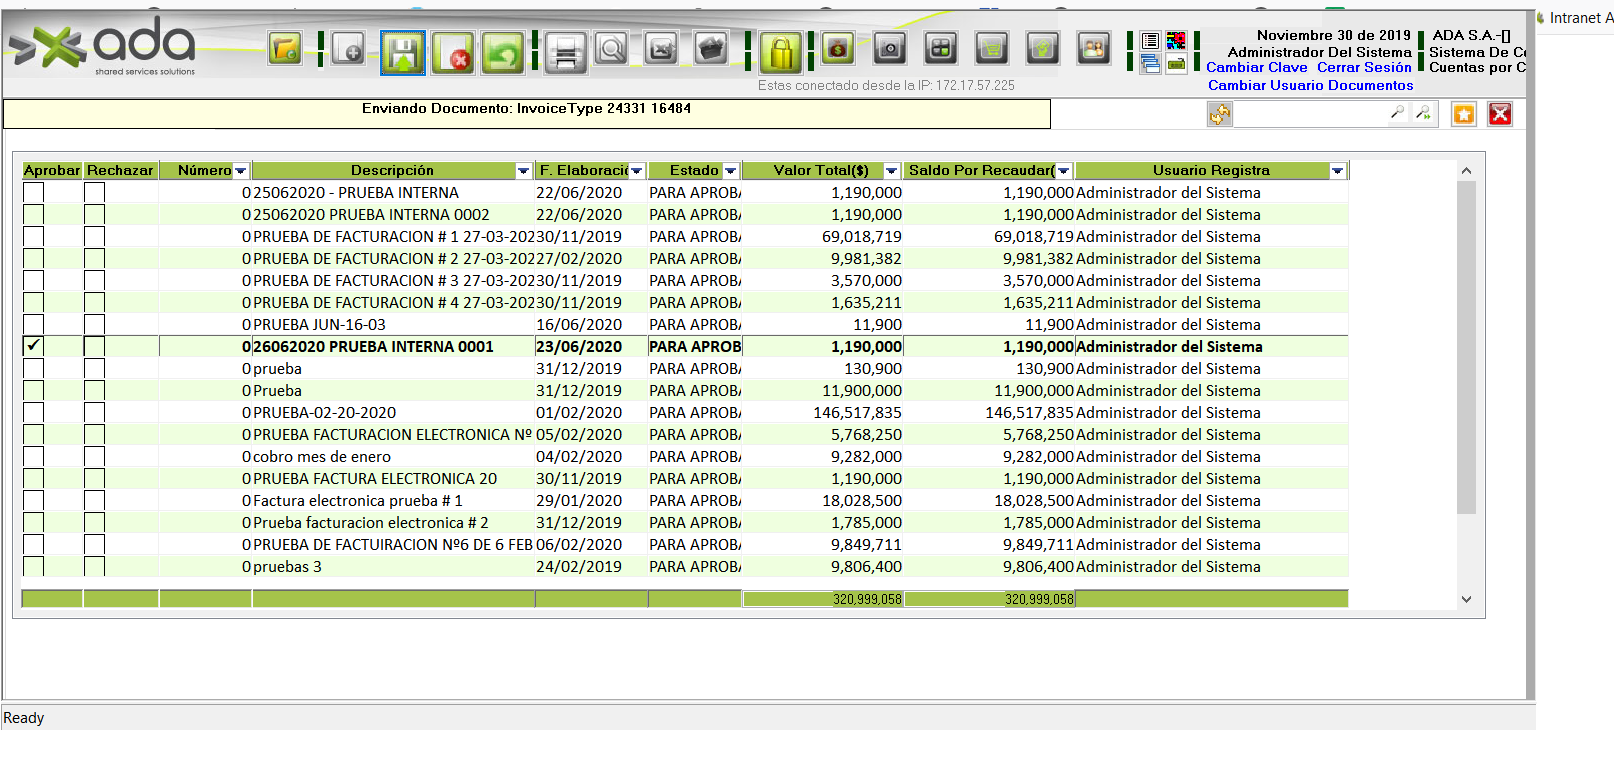Image resolution: width=1614 pixels, height=762 pixels.
Task: Click the Cambiar Clave link
Action: pyautogui.click(x=1256, y=68)
